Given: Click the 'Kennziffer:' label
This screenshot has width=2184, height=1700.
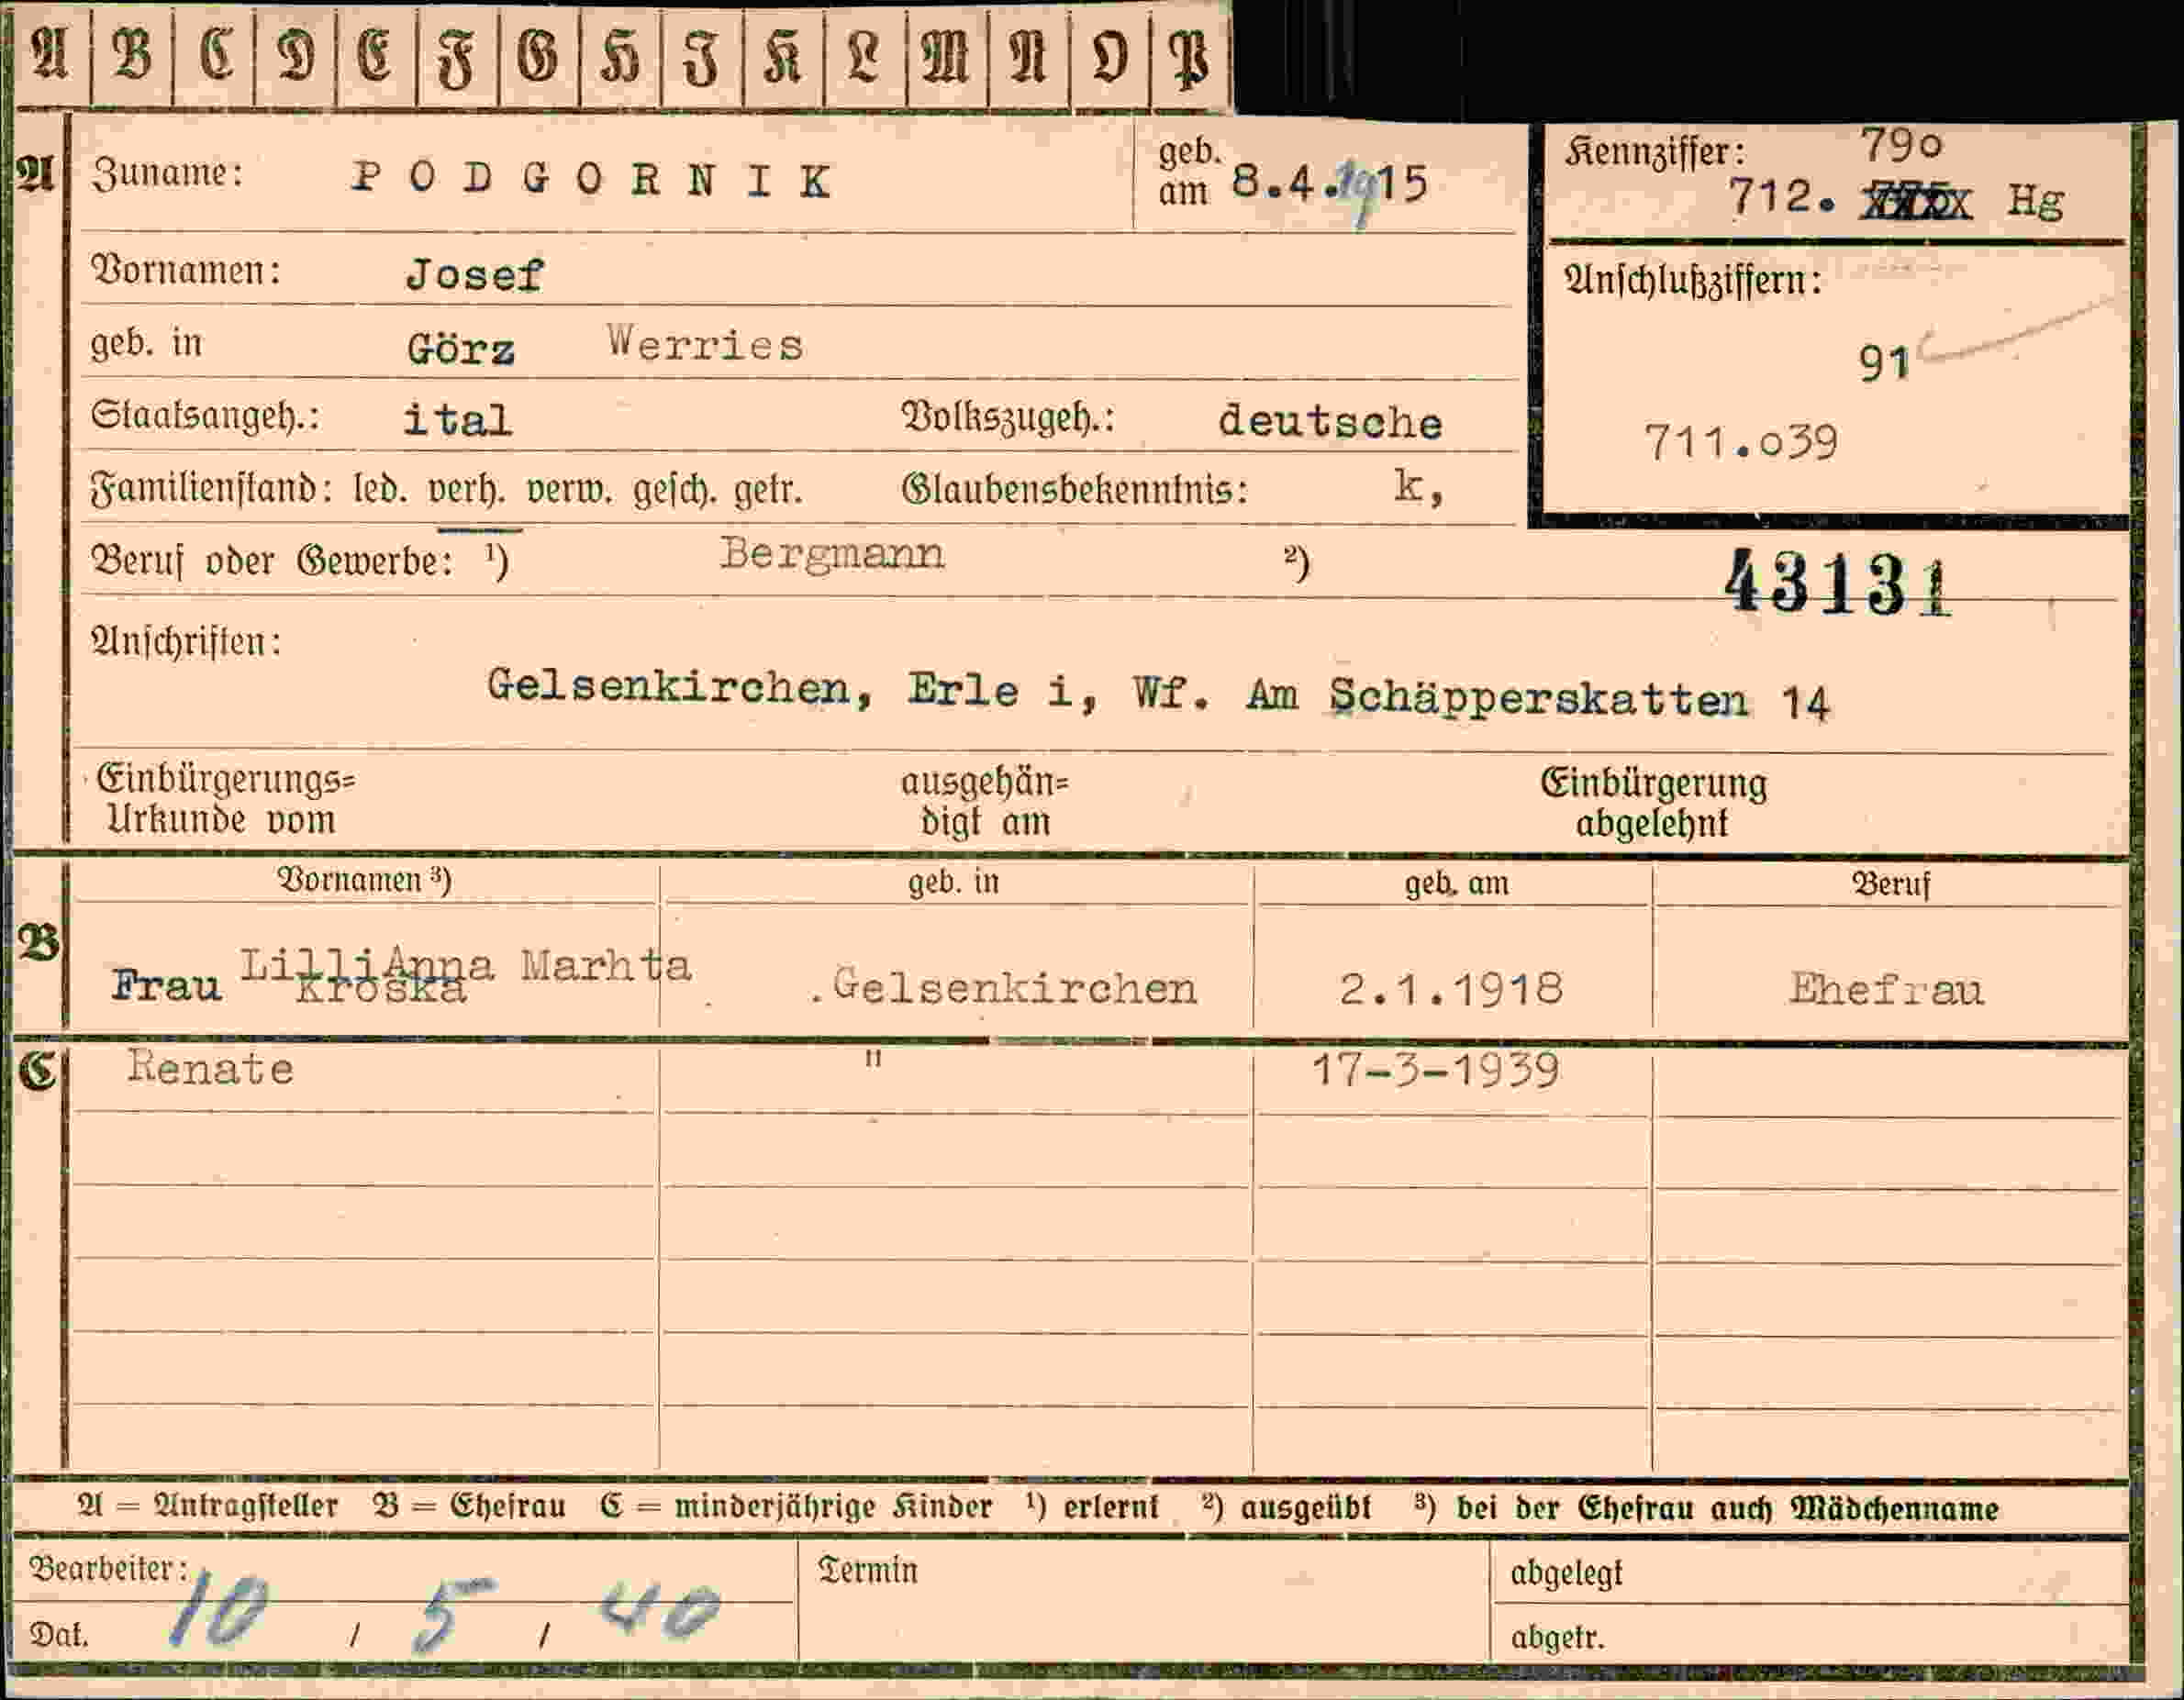Looking at the screenshot, I should 1655,152.
